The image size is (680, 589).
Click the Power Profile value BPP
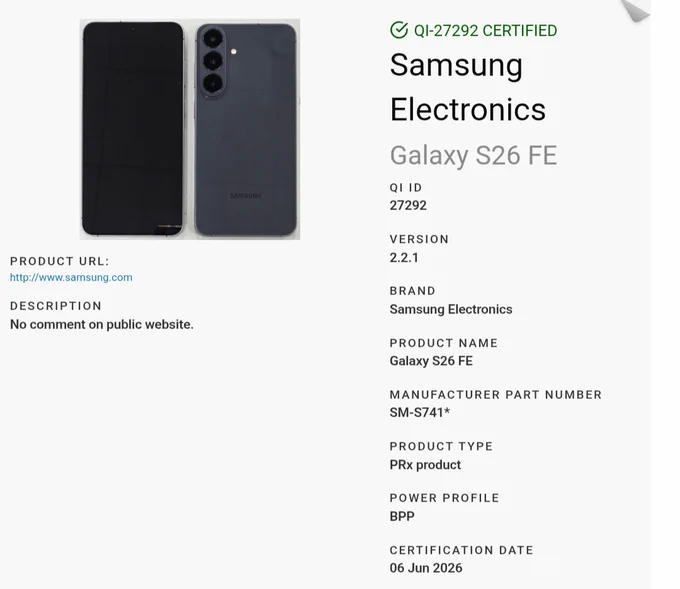[x=402, y=517]
